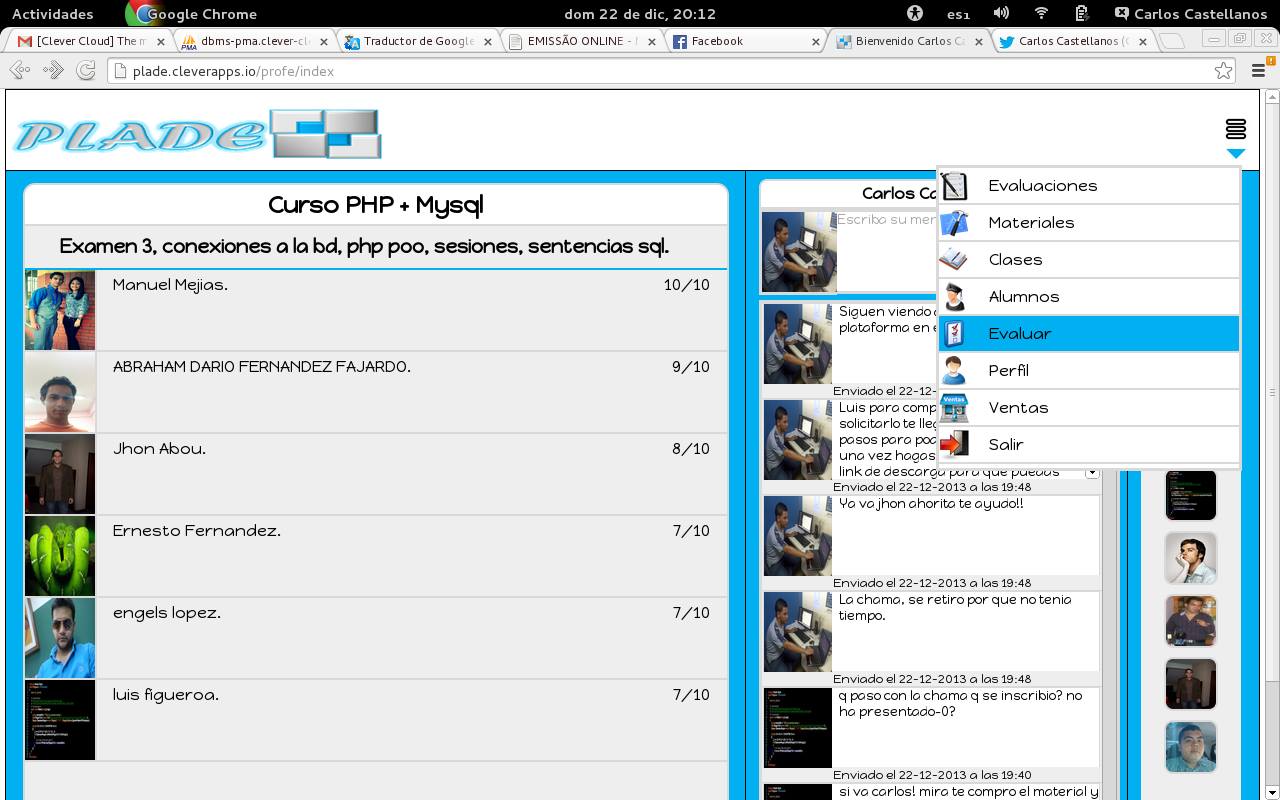Open Perfil from the menu
Viewport: 1280px width, 800px height.
(1089, 370)
